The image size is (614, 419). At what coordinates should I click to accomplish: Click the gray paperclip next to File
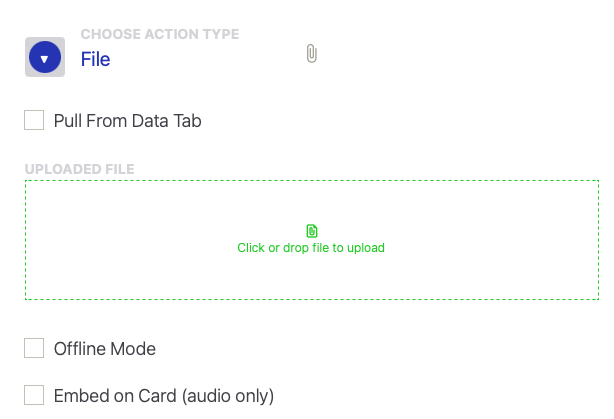(312, 54)
